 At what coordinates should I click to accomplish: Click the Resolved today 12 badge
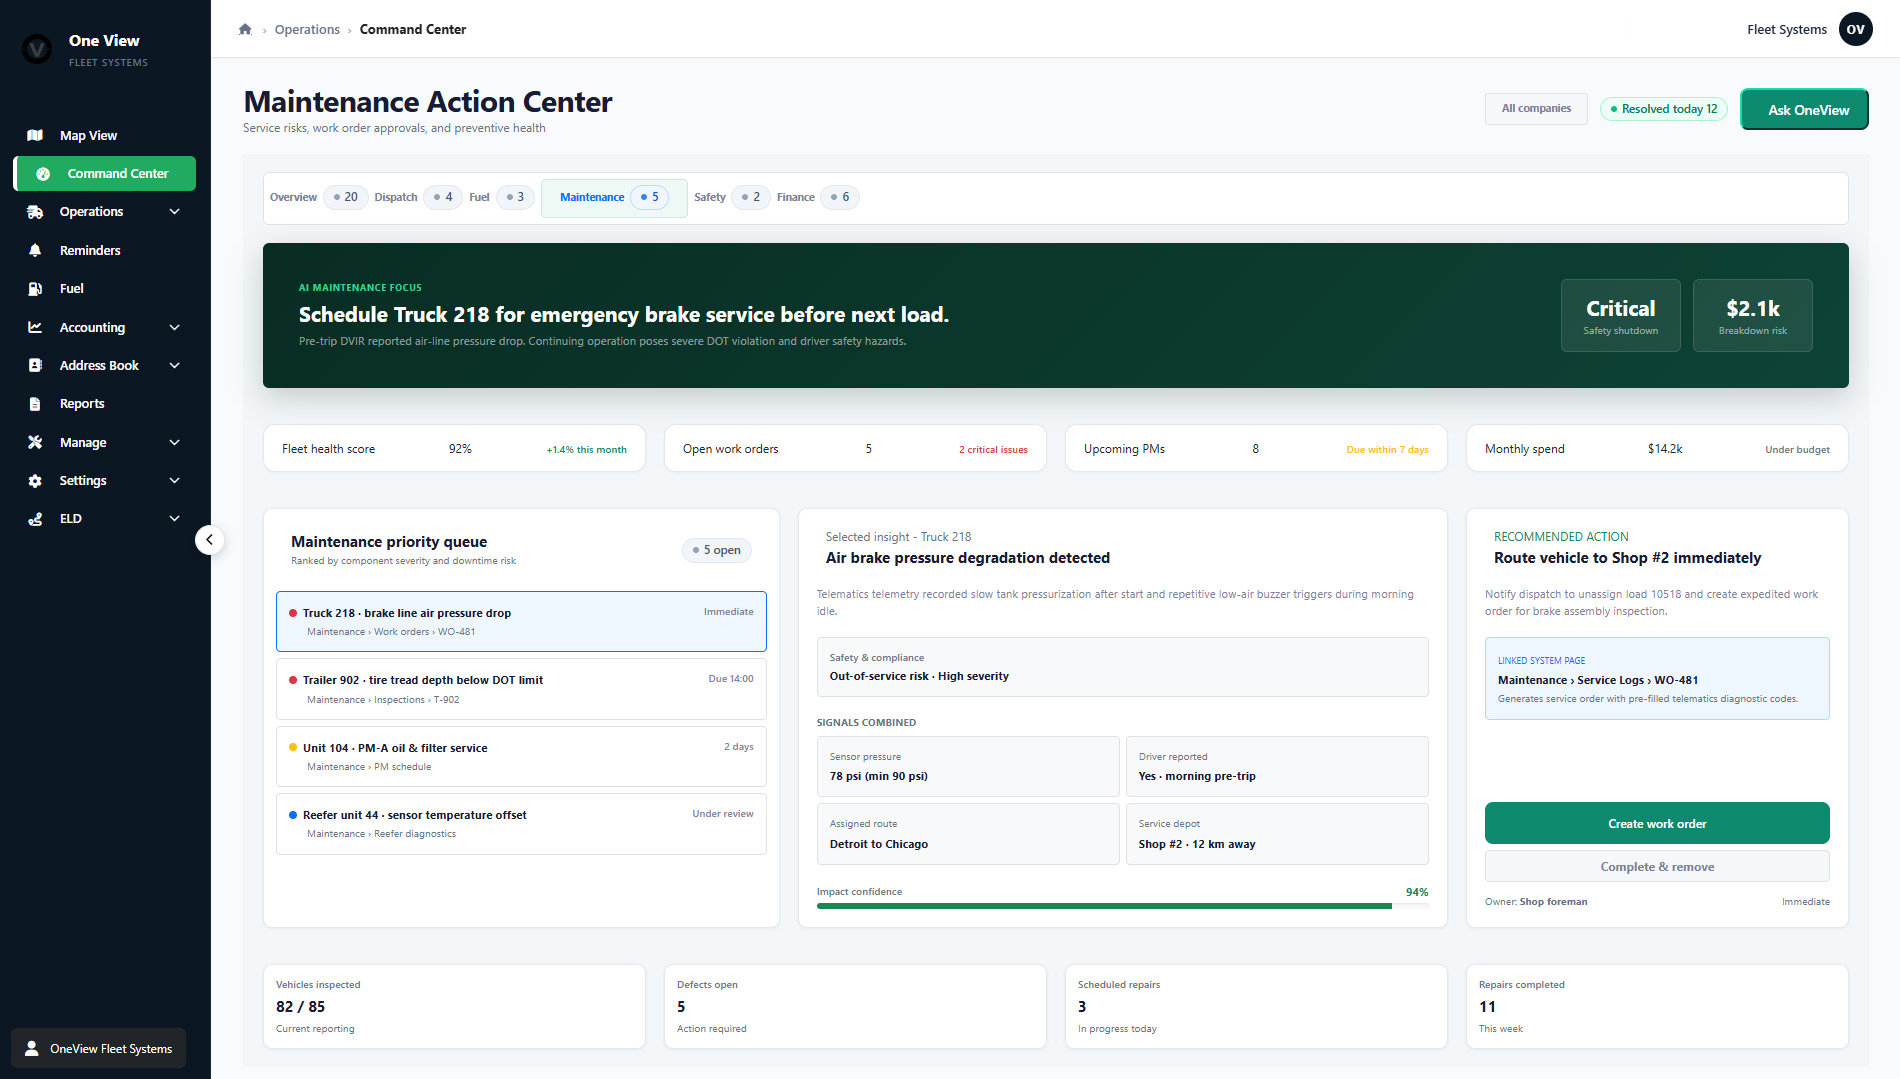pos(1664,109)
